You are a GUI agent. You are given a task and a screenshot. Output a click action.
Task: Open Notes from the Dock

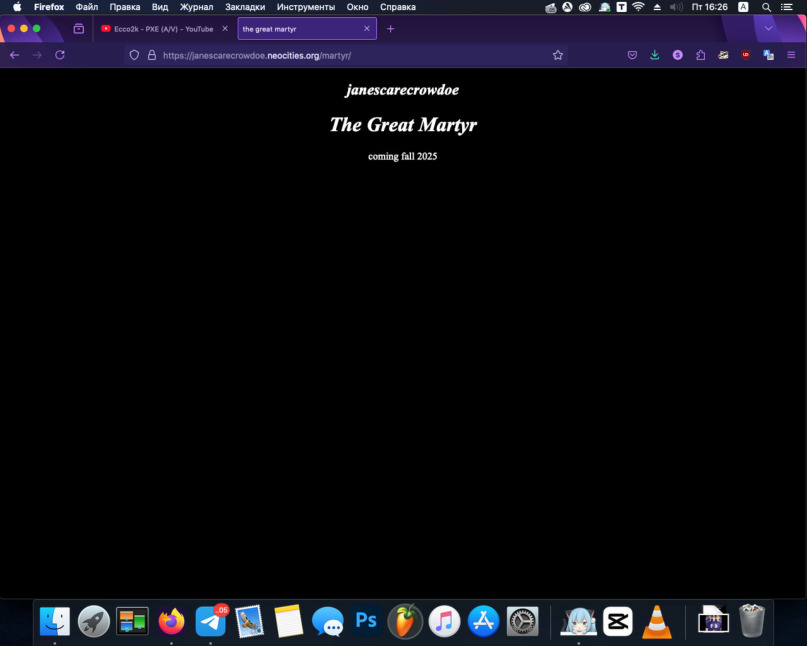point(288,621)
